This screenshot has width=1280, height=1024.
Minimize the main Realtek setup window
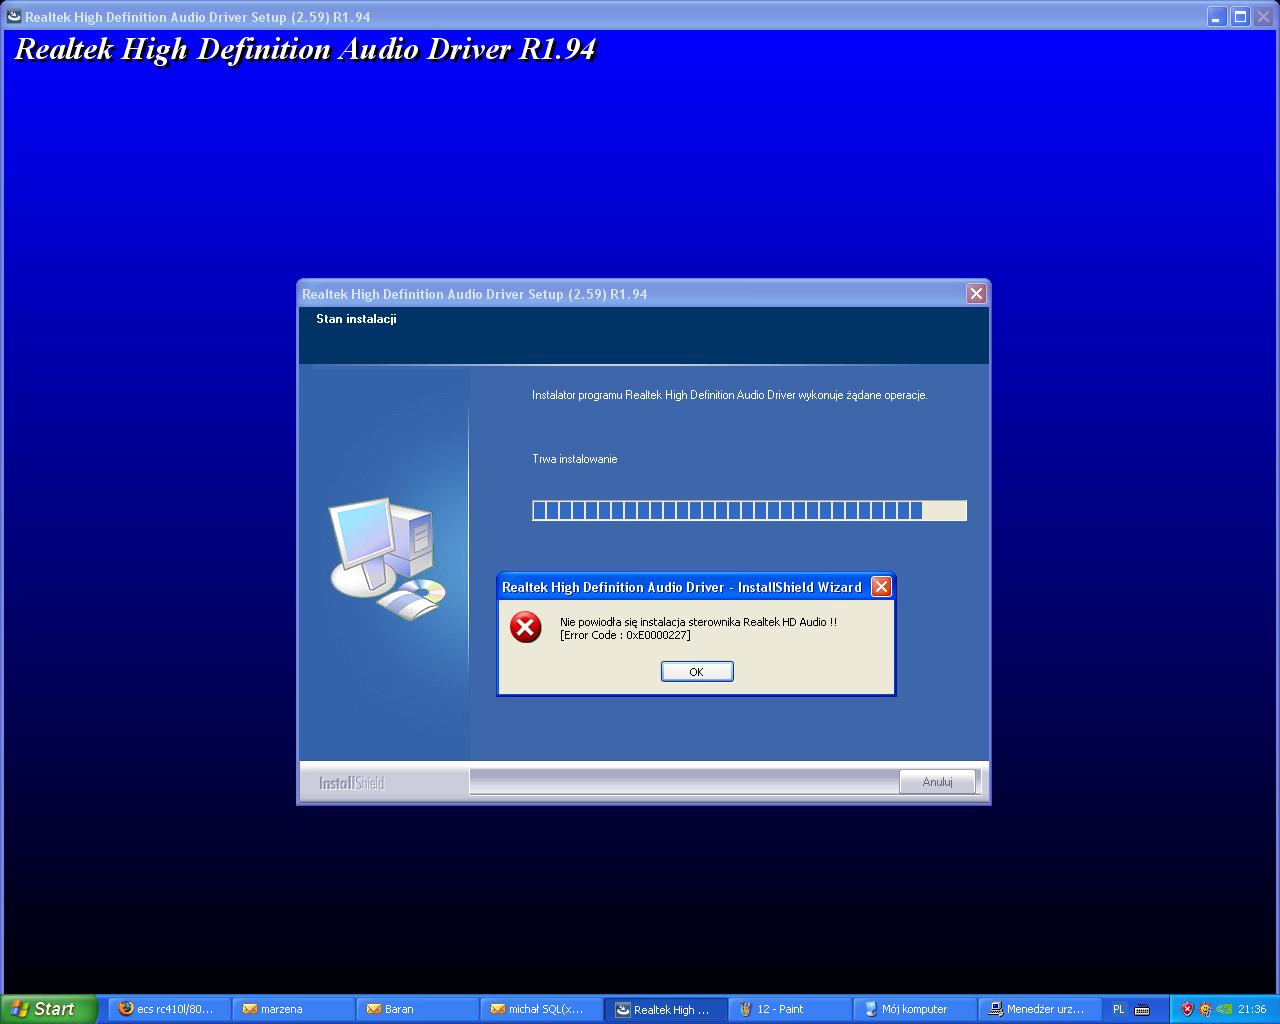click(x=1216, y=17)
